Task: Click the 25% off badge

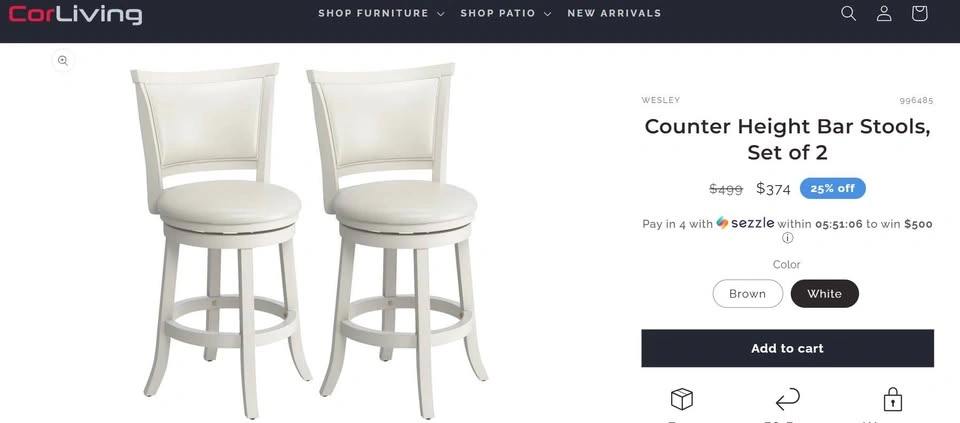Action: coord(833,189)
